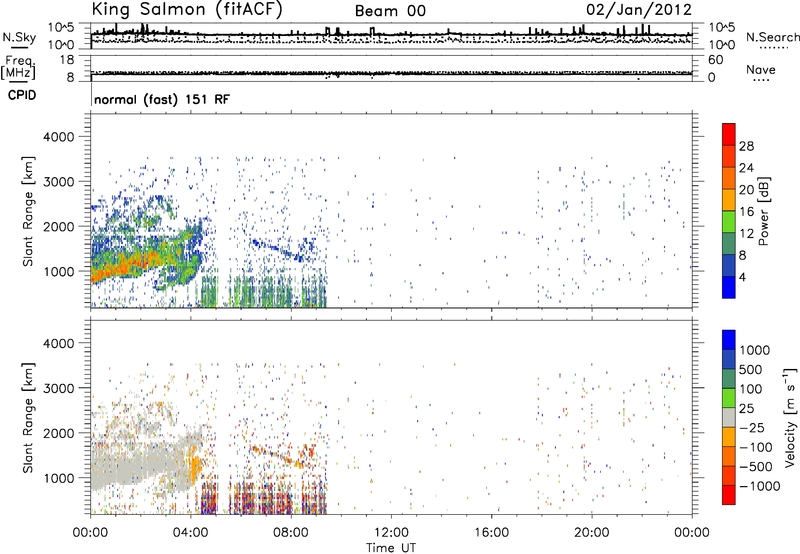This screenshot has width=800, height=554.
Task: Click the 04:00 time tick label
Action: (x=190, y=533)
